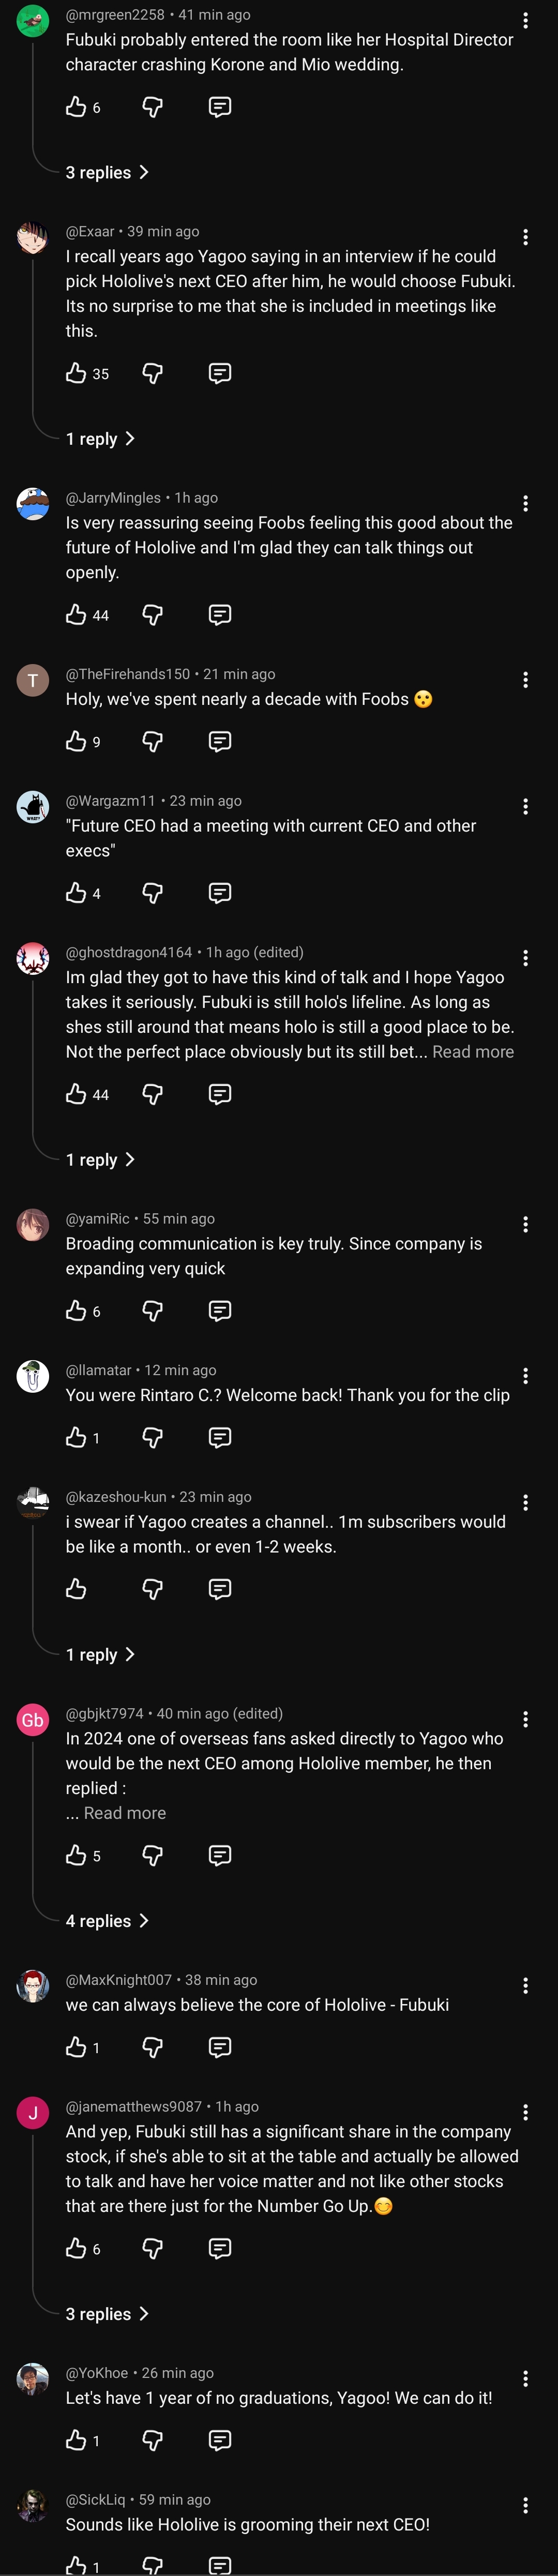Open three-dot menu on @SickLiq's comment

(x=525, y=2505)
